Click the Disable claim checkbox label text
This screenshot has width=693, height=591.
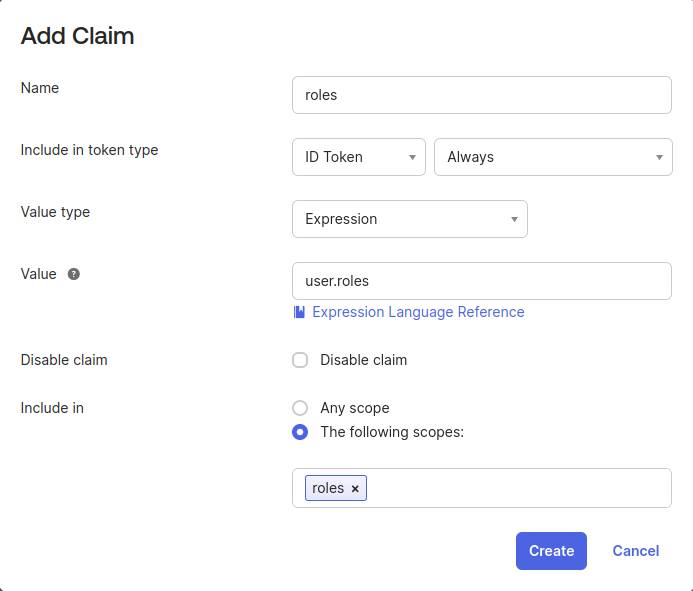tap(363, 360)
